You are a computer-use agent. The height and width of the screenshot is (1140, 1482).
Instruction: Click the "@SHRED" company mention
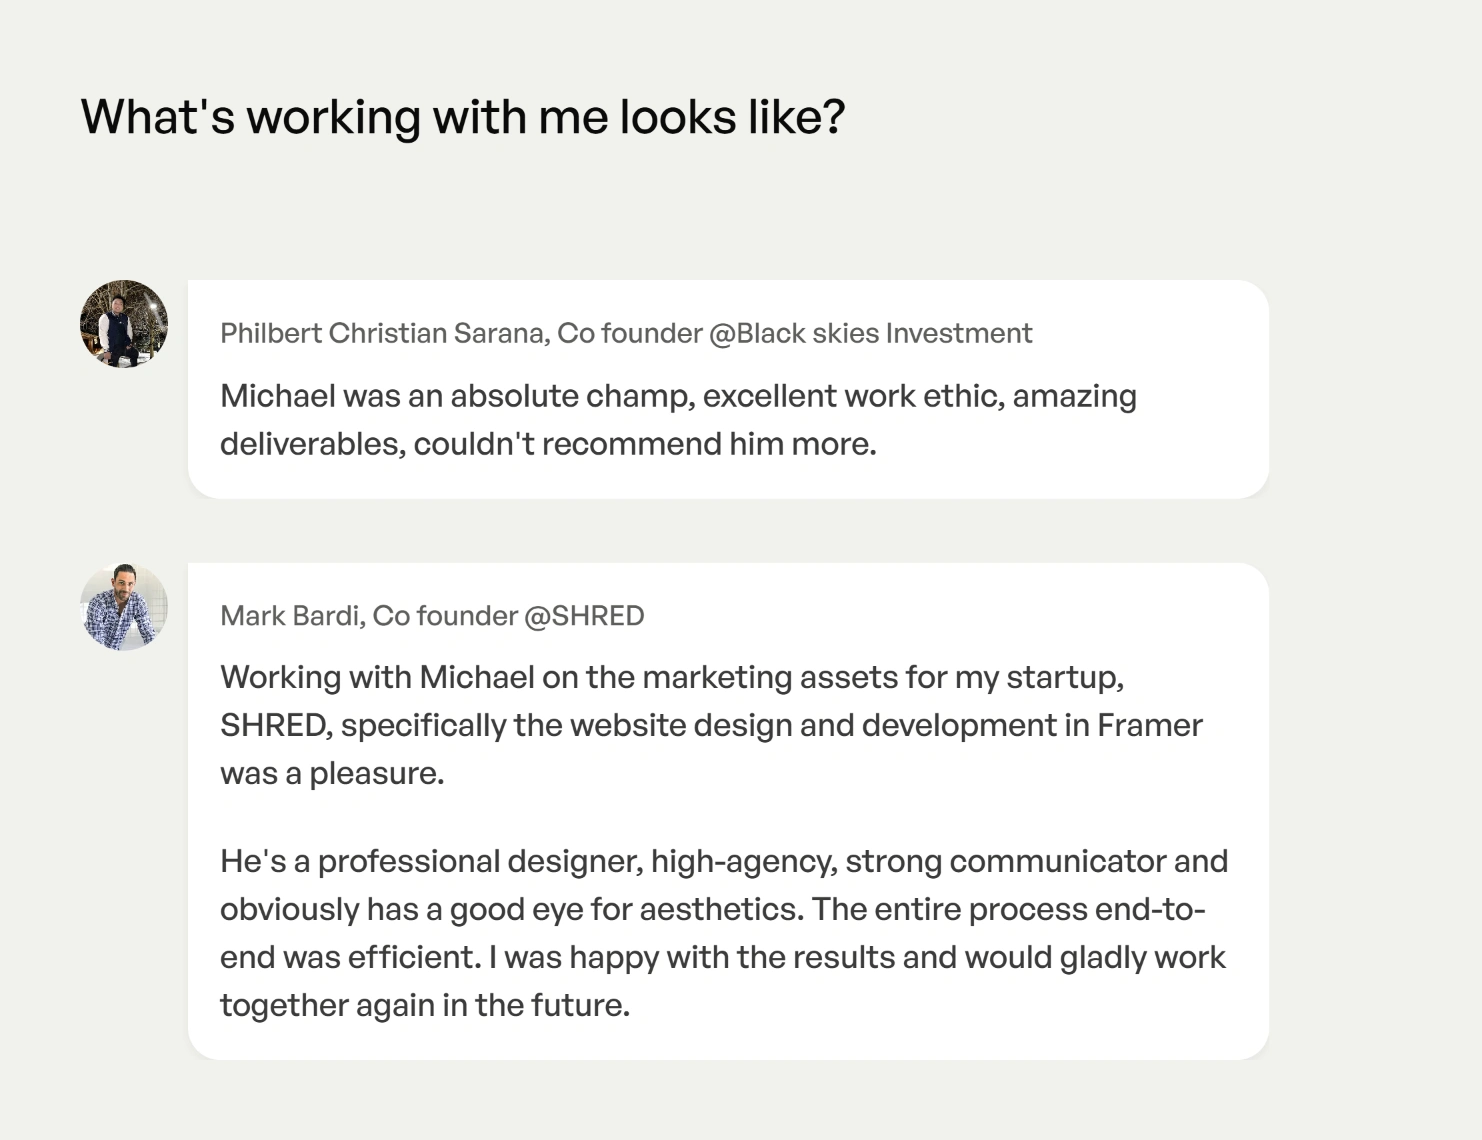point(584,616)
